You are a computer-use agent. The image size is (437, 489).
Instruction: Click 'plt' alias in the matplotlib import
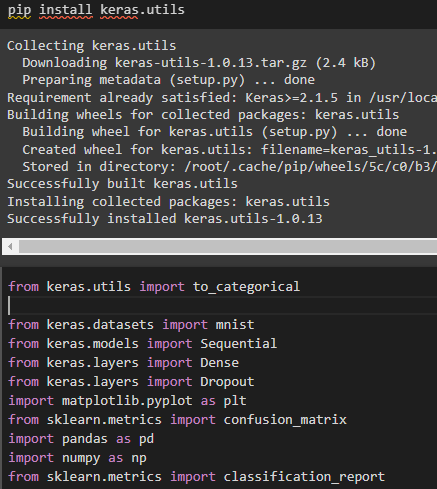tap(235, 401)
